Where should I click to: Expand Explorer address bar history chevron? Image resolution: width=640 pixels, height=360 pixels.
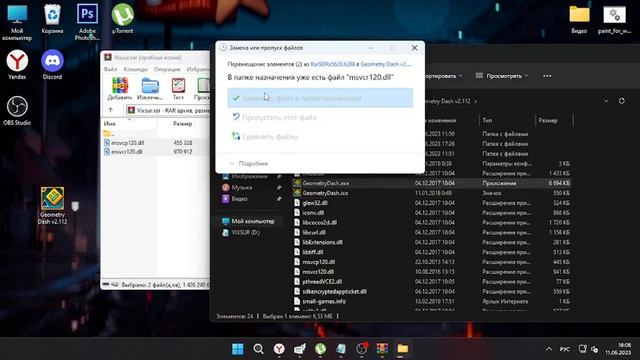point(606,101)
